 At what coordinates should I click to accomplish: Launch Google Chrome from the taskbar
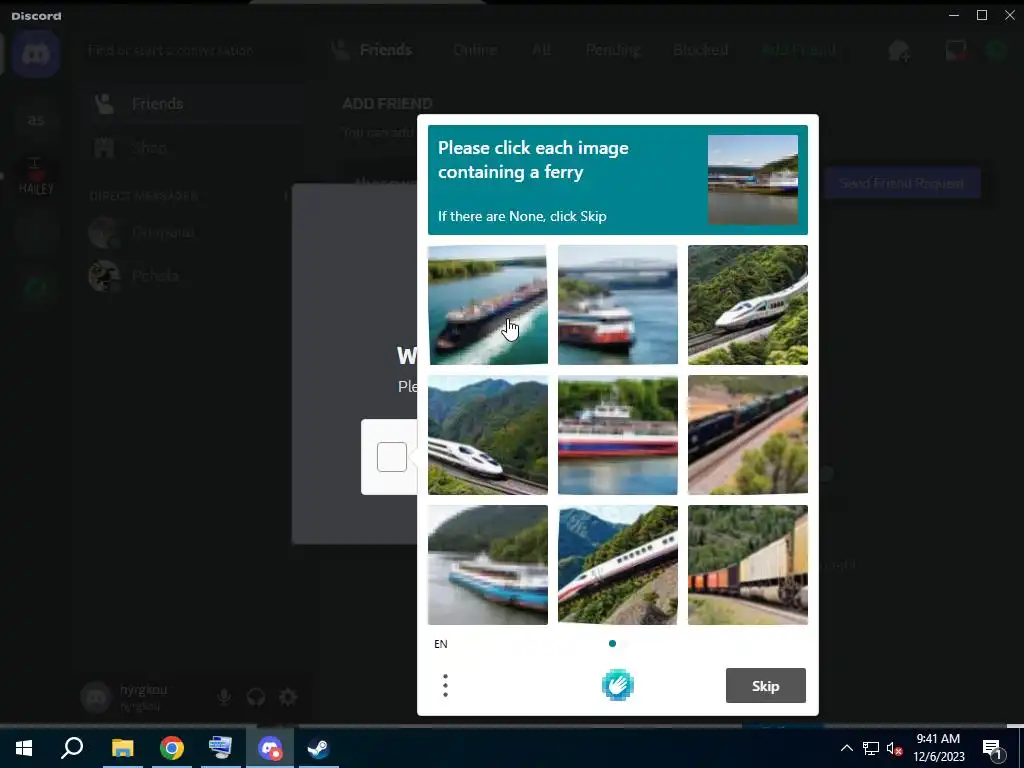pos(172,748)
